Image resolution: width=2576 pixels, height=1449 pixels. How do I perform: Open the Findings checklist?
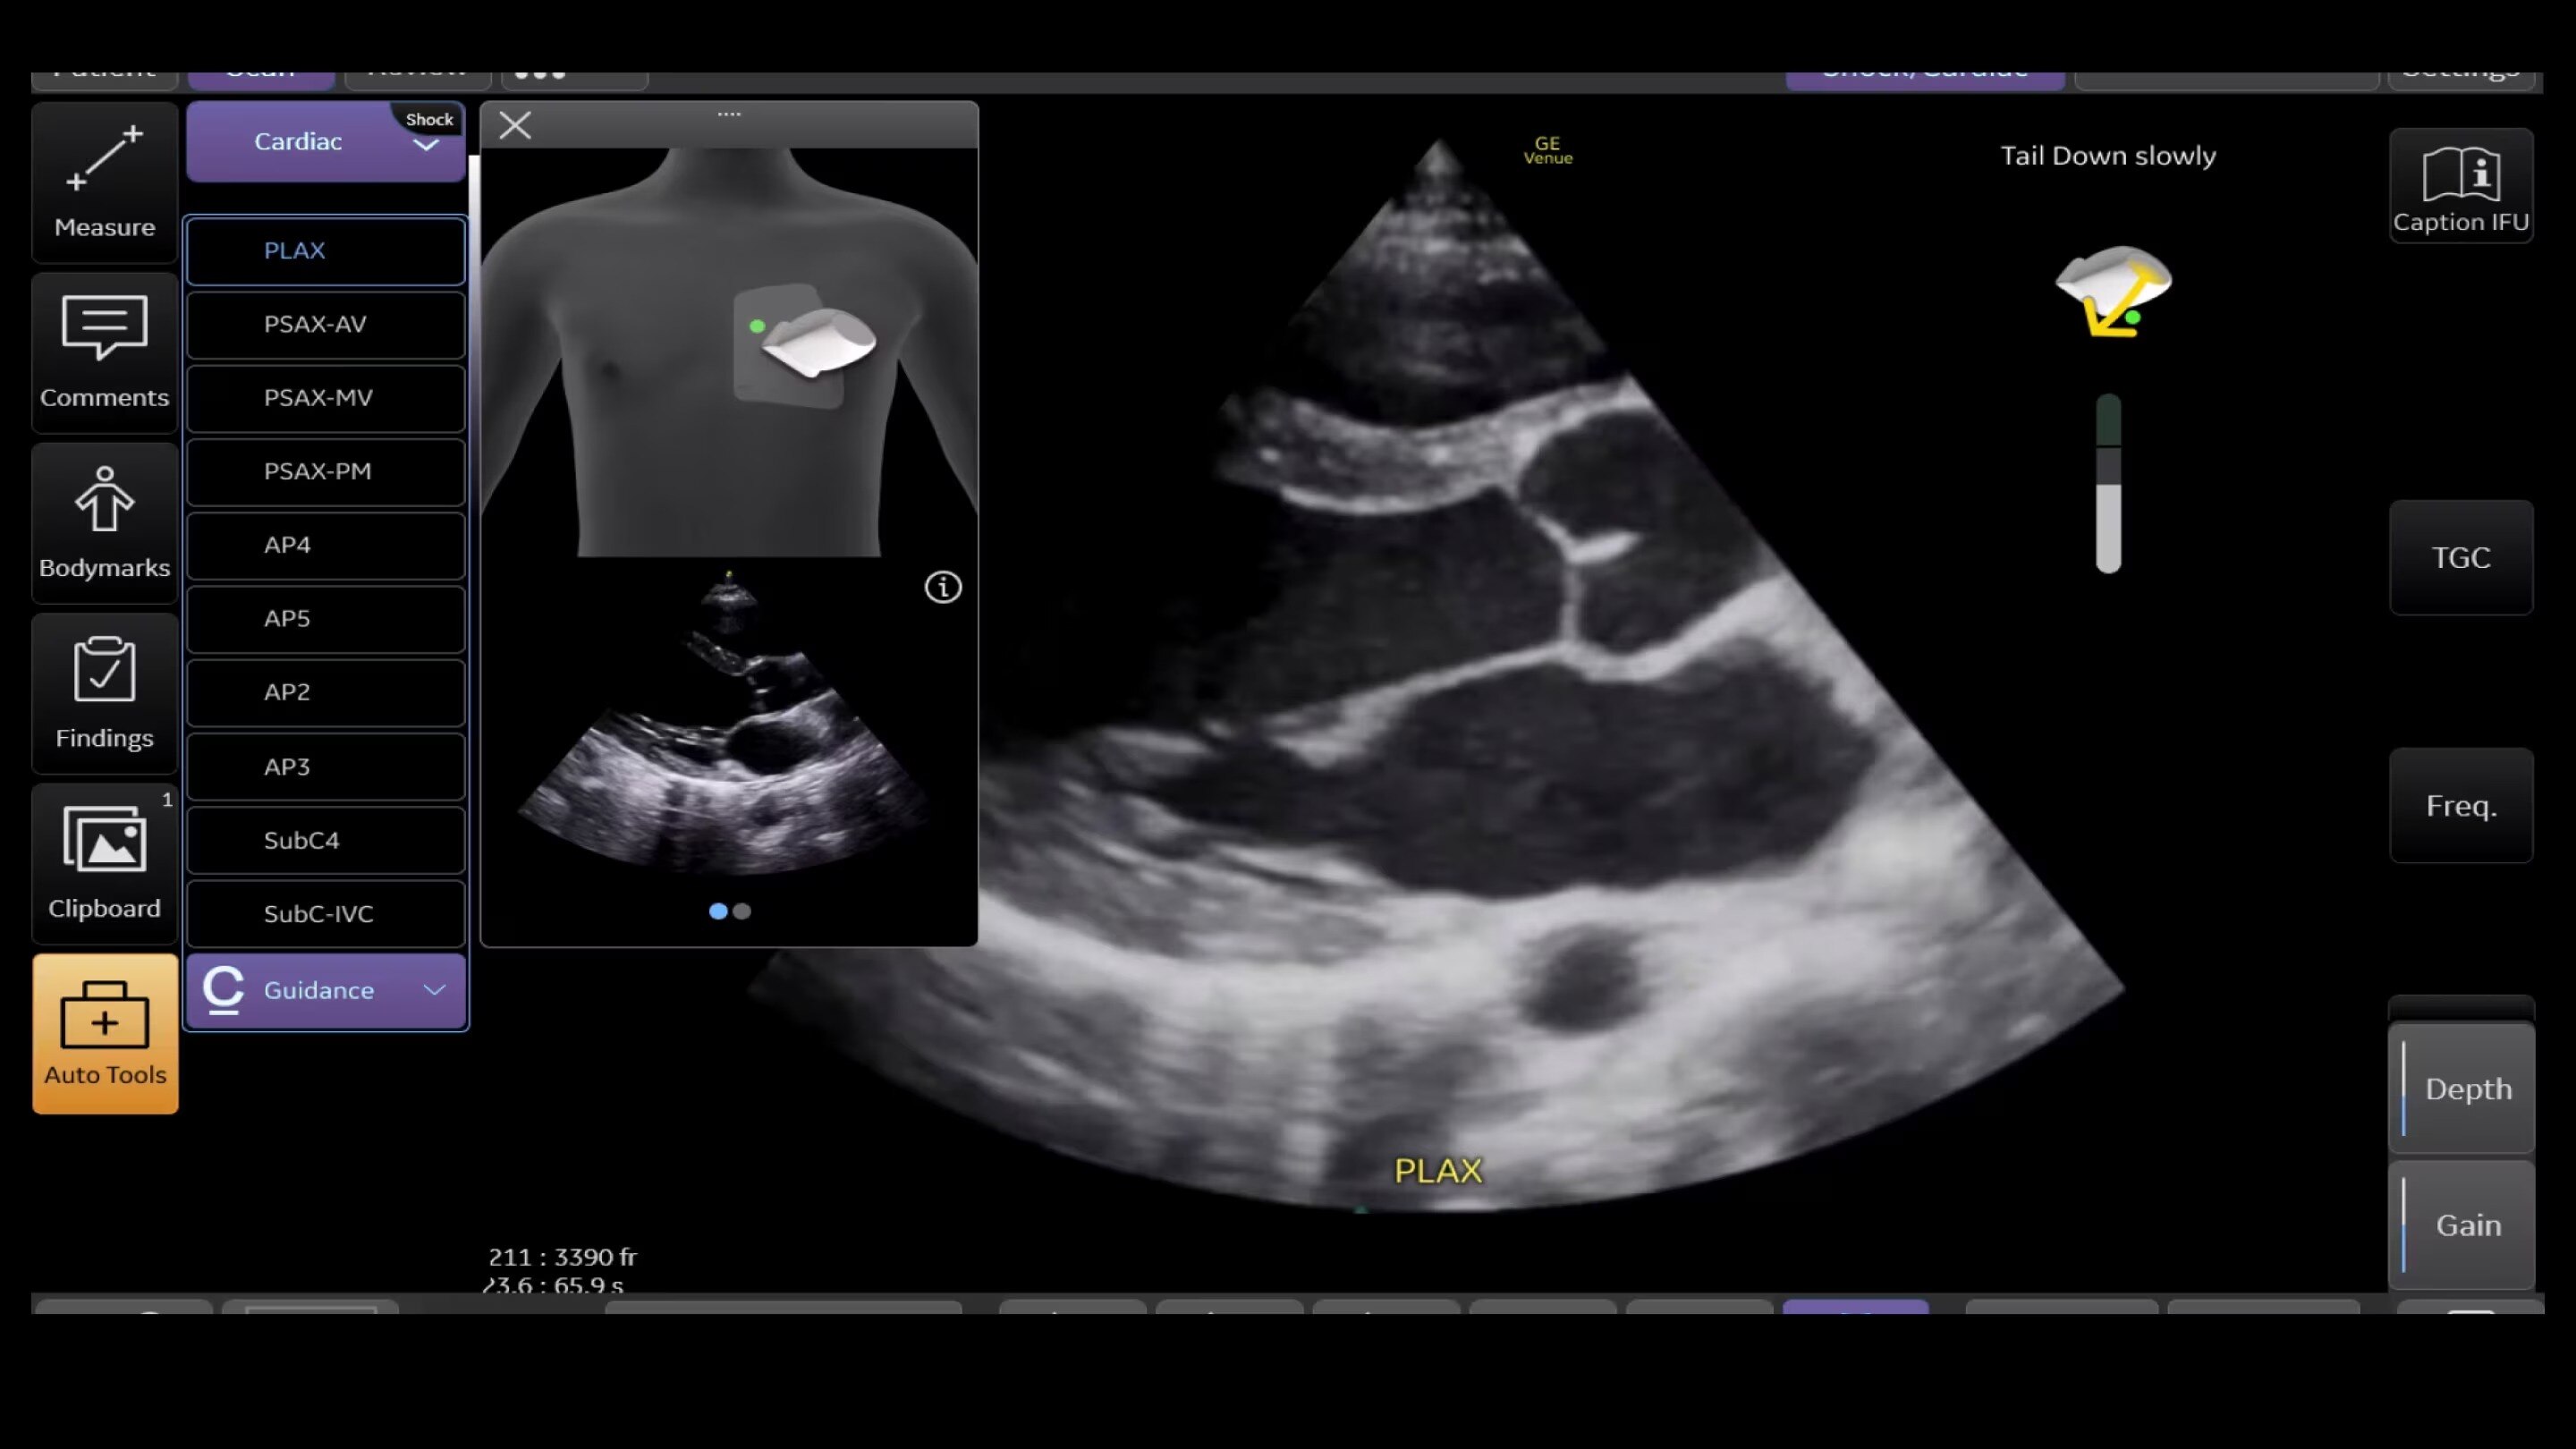[104, 692]
